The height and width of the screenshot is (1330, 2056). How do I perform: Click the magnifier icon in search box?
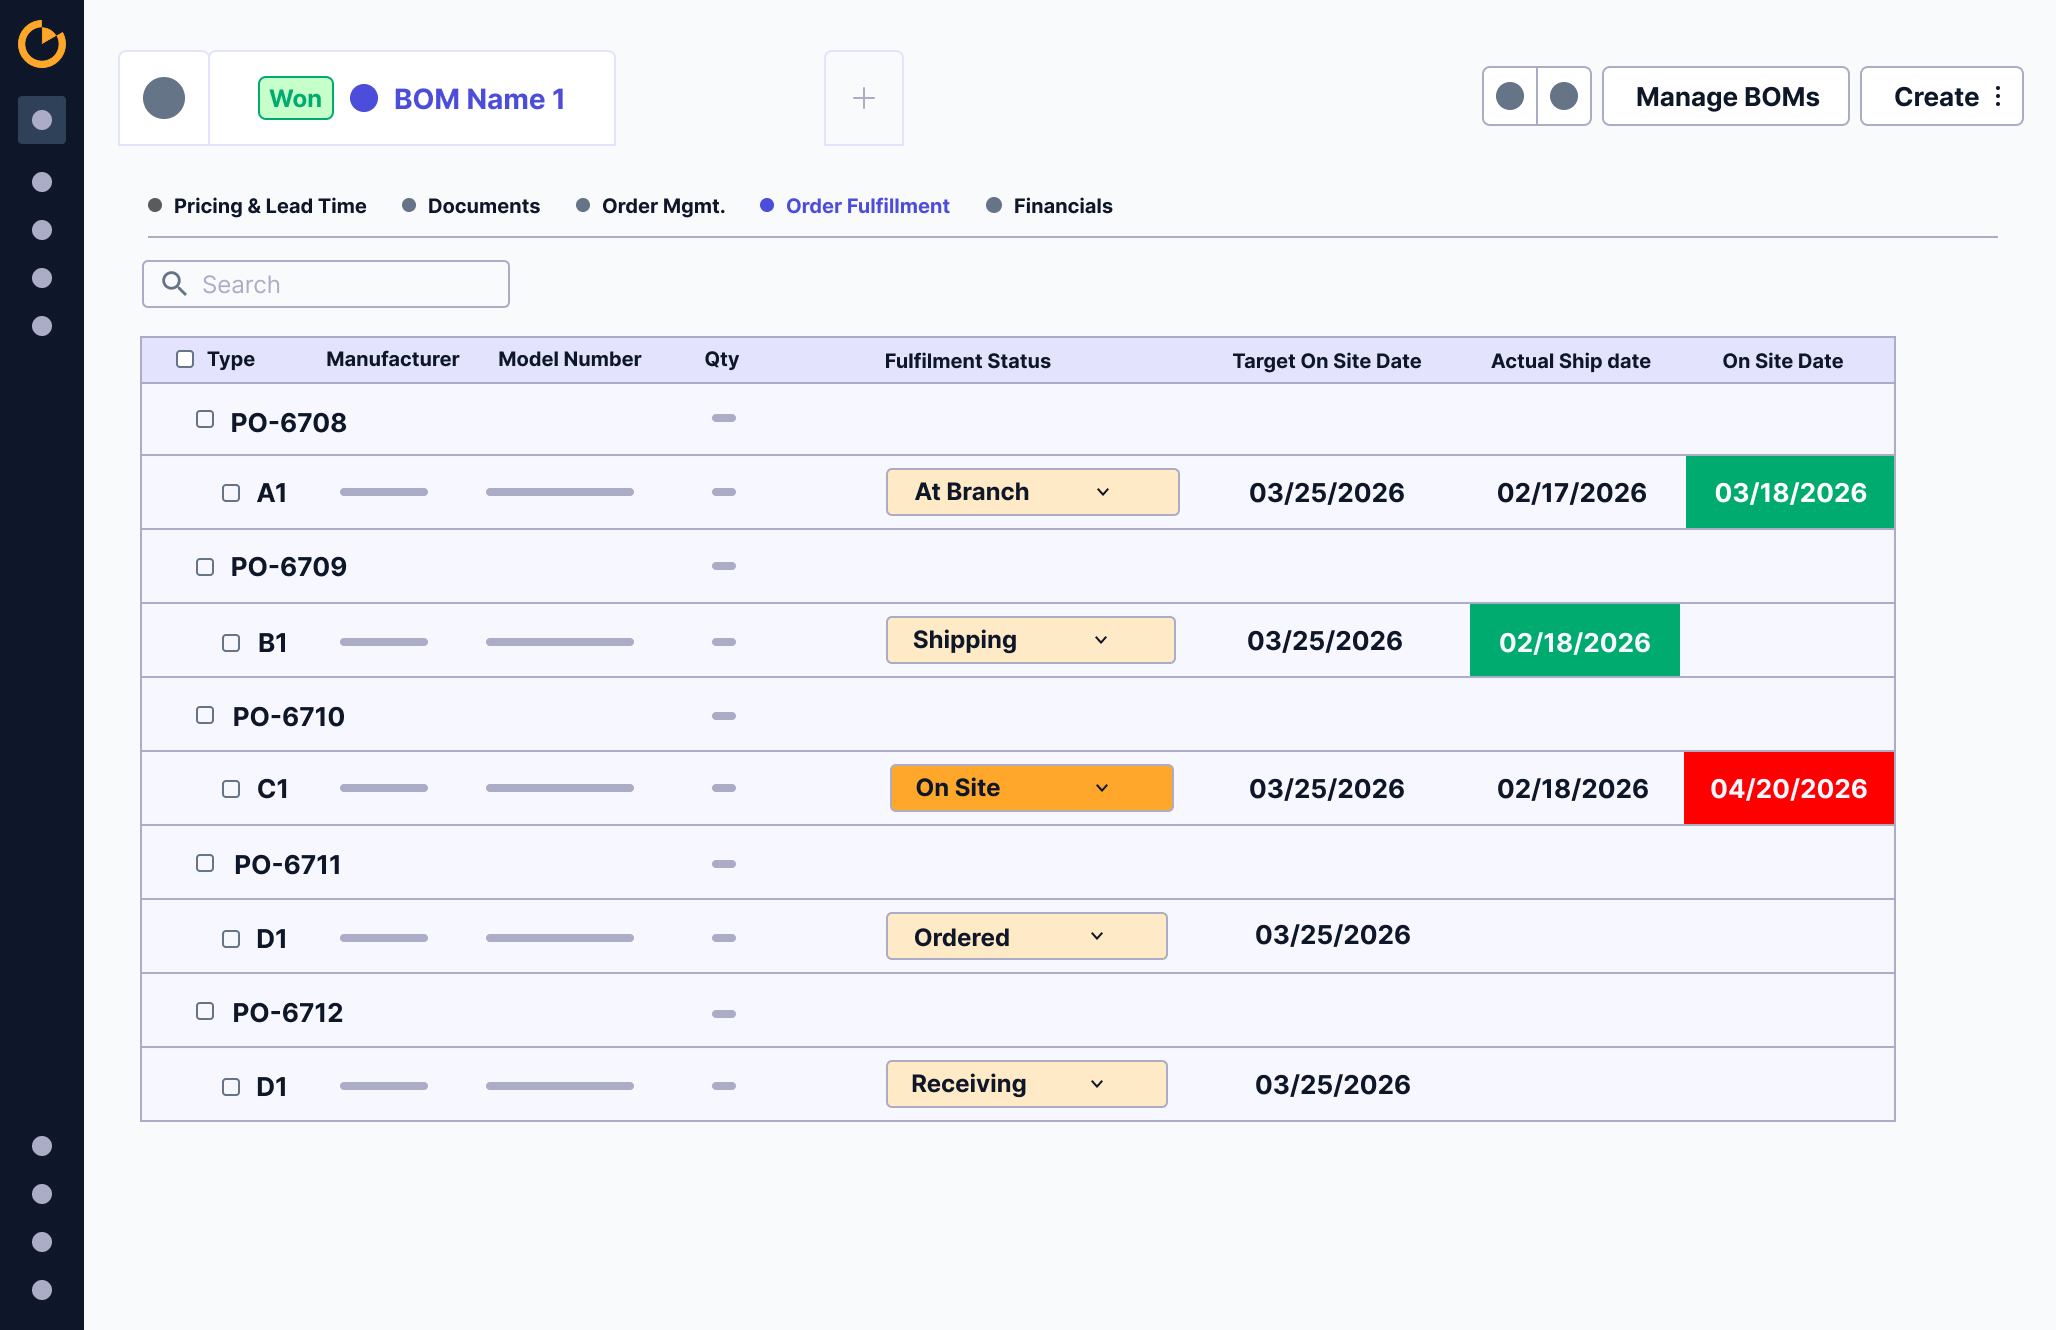point(175,284)
